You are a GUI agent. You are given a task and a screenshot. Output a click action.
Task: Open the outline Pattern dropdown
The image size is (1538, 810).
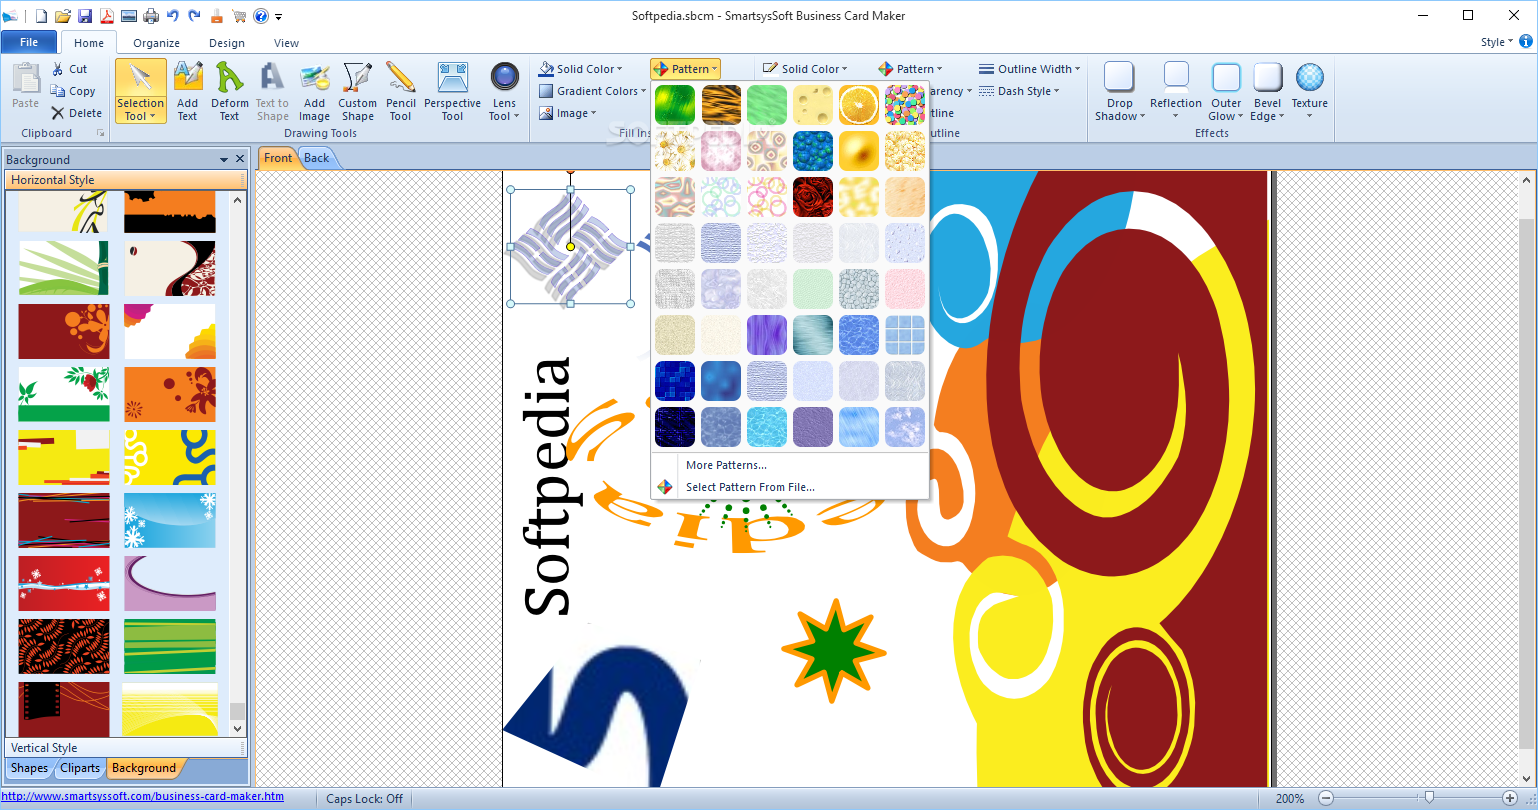point(910,69)
